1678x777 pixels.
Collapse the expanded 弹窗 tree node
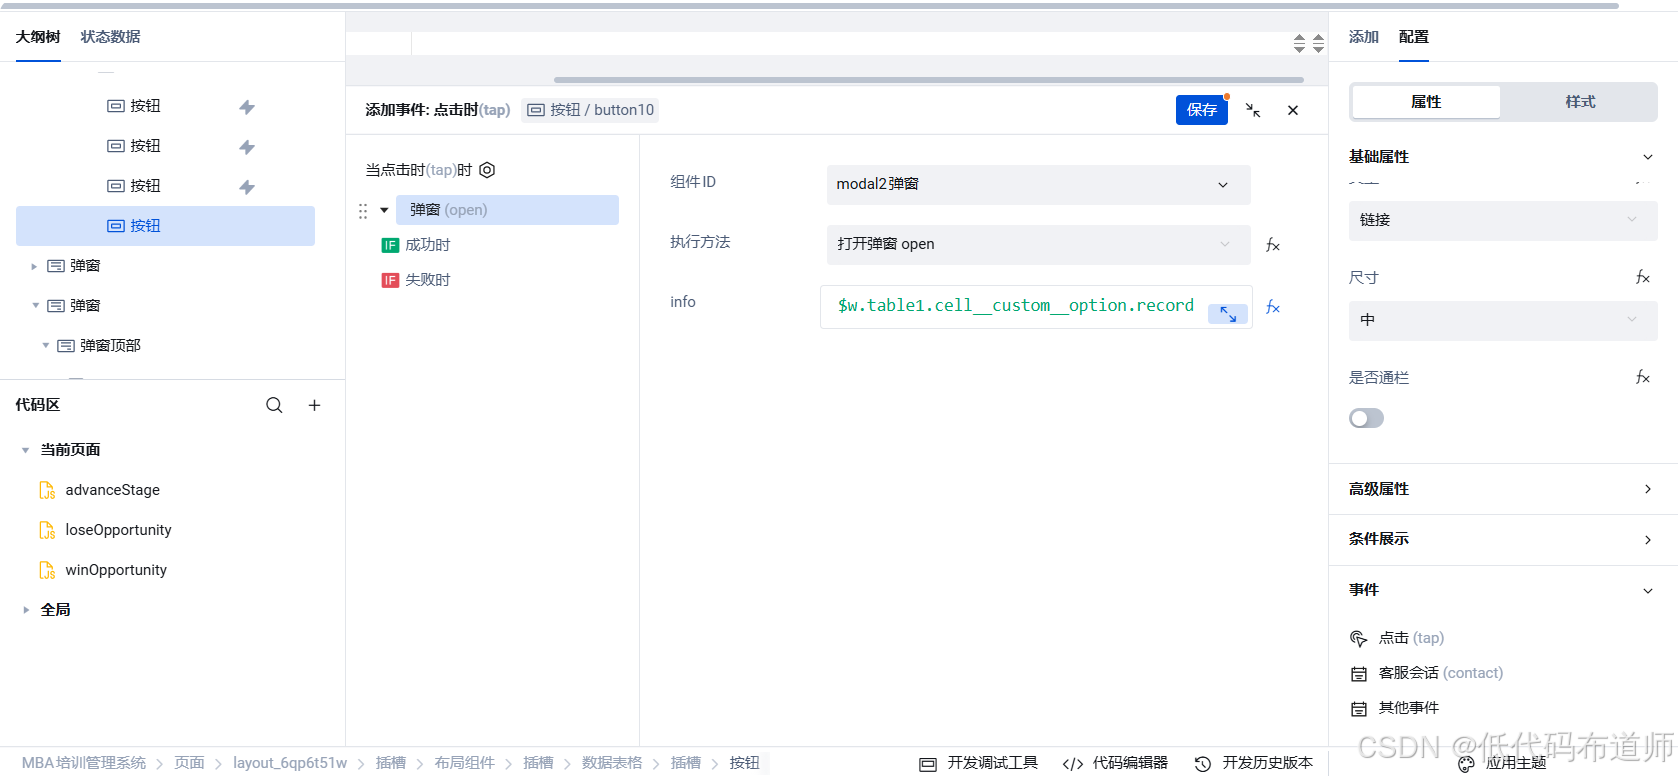click(35, 306)
